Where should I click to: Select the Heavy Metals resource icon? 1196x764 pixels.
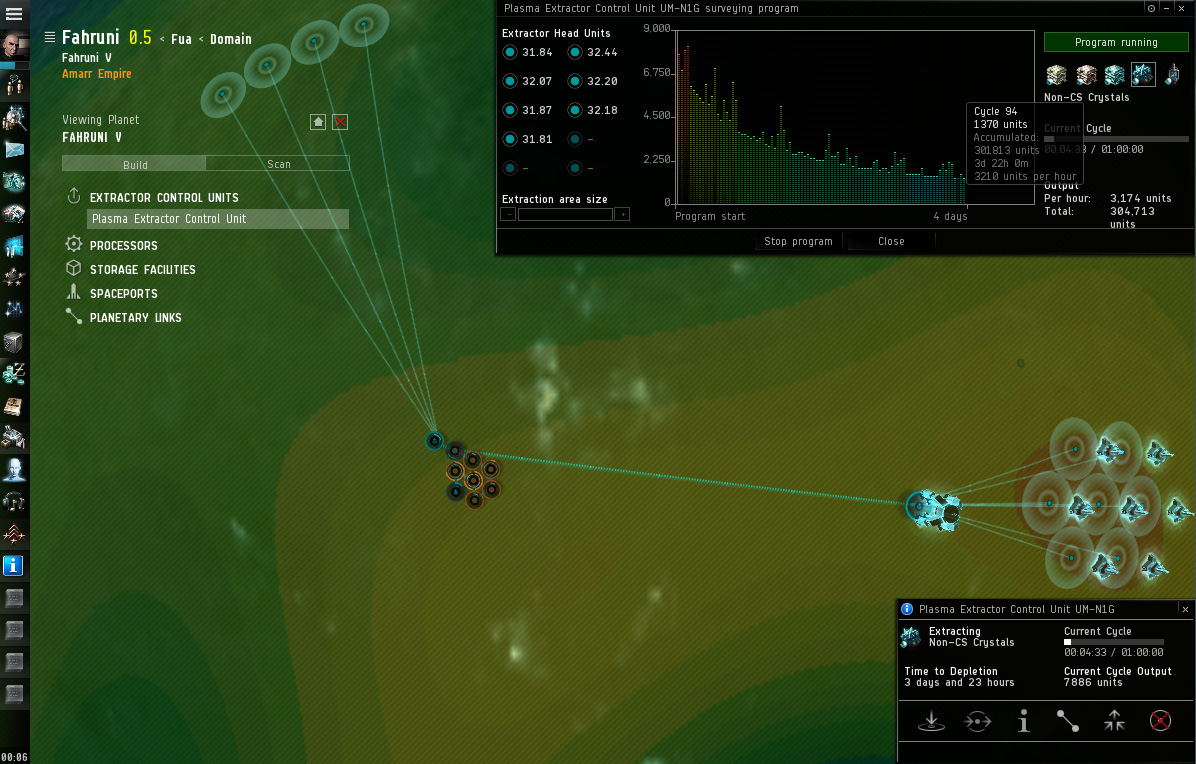coord(1086,75)
